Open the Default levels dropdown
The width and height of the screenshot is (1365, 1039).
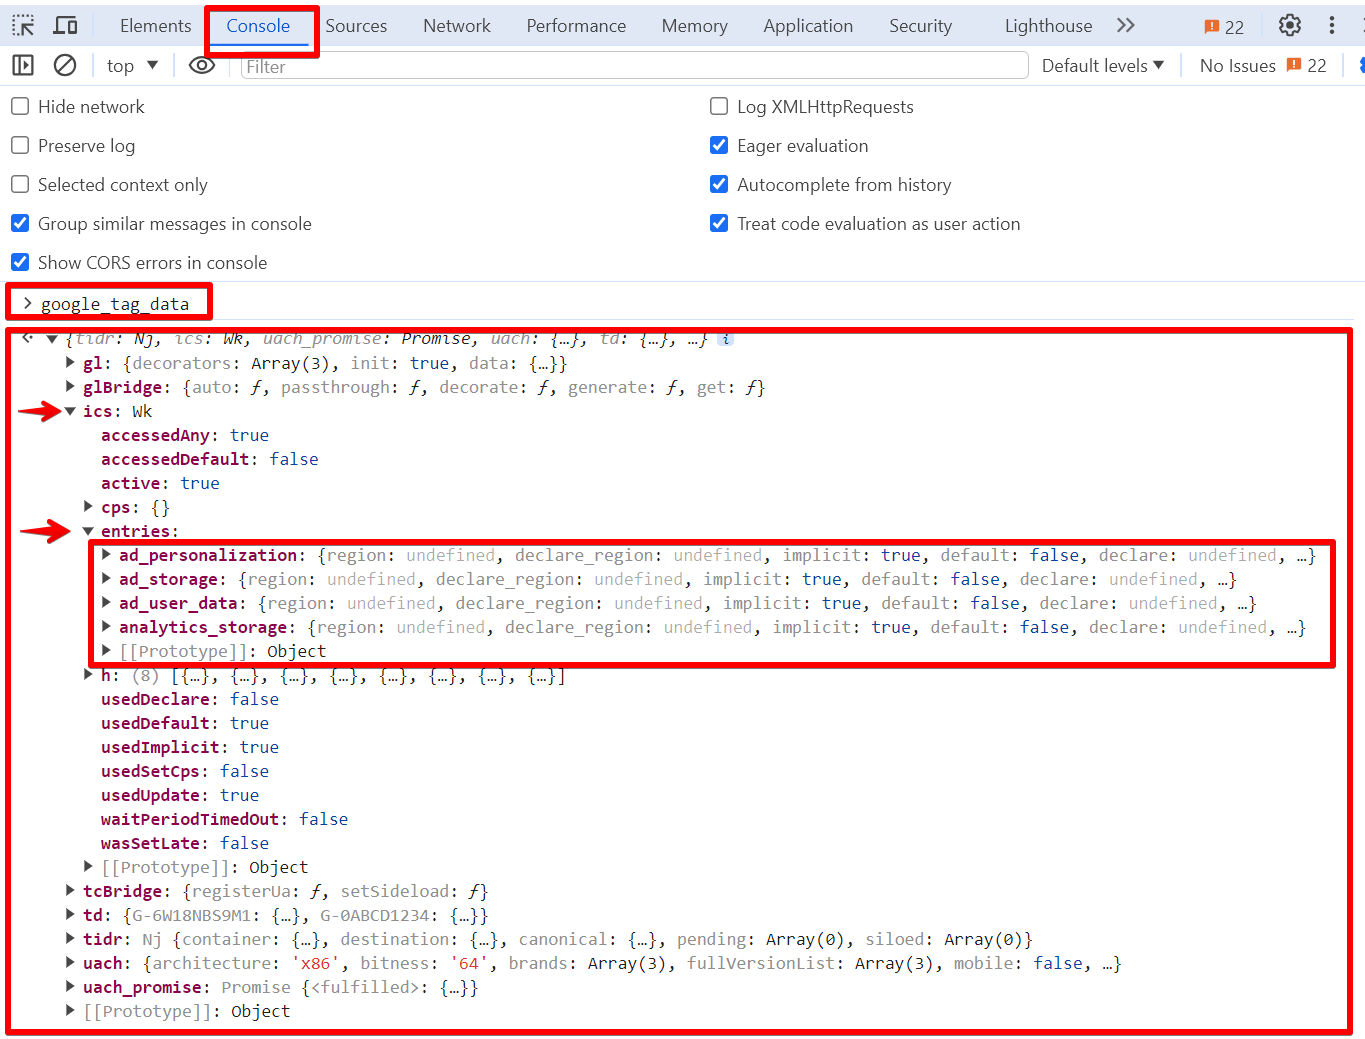[1102, 65]
